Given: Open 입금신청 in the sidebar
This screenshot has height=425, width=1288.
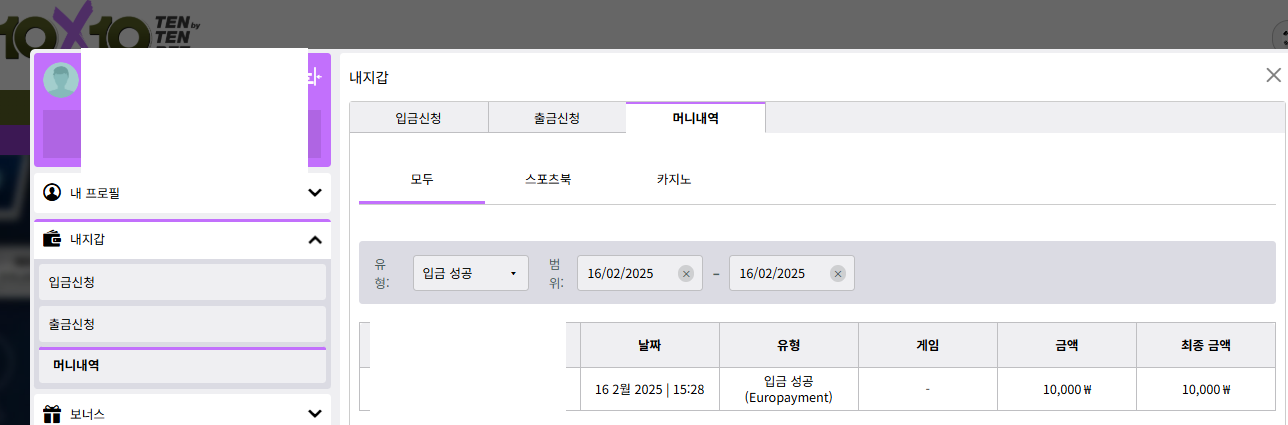Looking at the screenshot, I should tap(182, 283).
